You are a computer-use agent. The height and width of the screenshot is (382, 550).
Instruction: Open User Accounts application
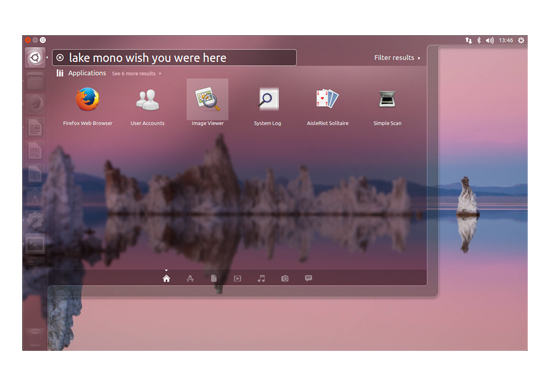tap(147, 105)
